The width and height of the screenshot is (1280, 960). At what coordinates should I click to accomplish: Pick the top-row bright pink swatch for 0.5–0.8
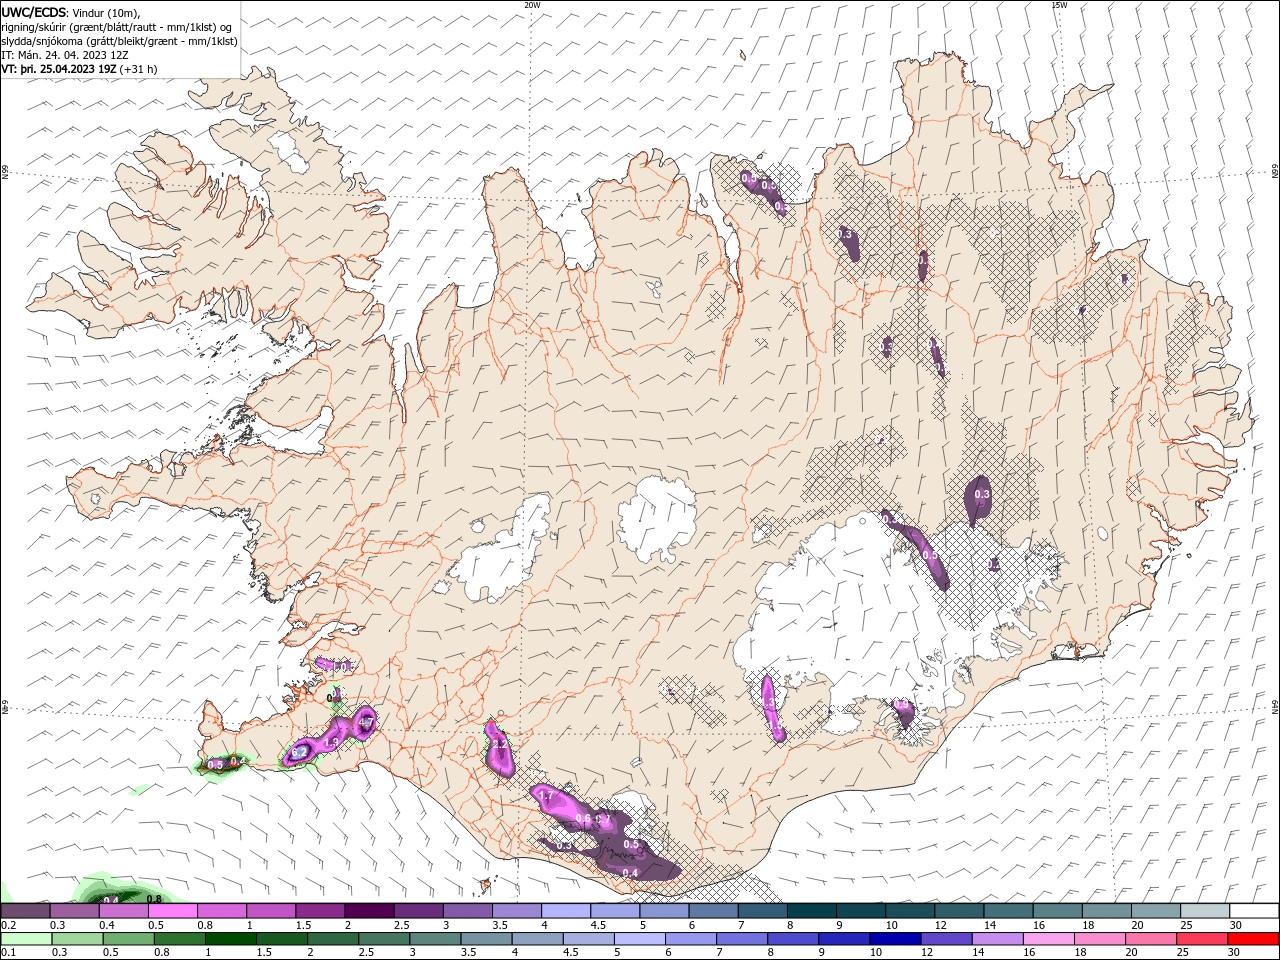pyautogui.click(x=172, y=910)
